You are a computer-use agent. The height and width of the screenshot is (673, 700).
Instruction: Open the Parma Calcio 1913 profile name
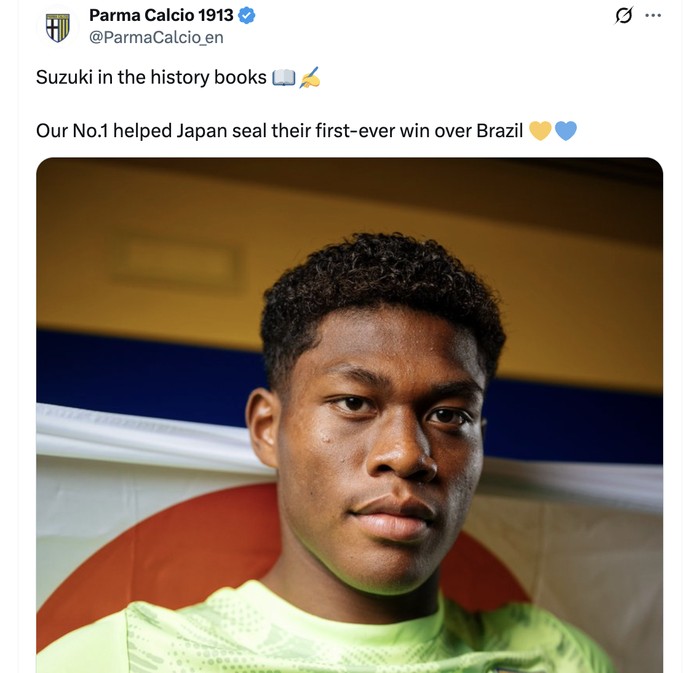161,15
